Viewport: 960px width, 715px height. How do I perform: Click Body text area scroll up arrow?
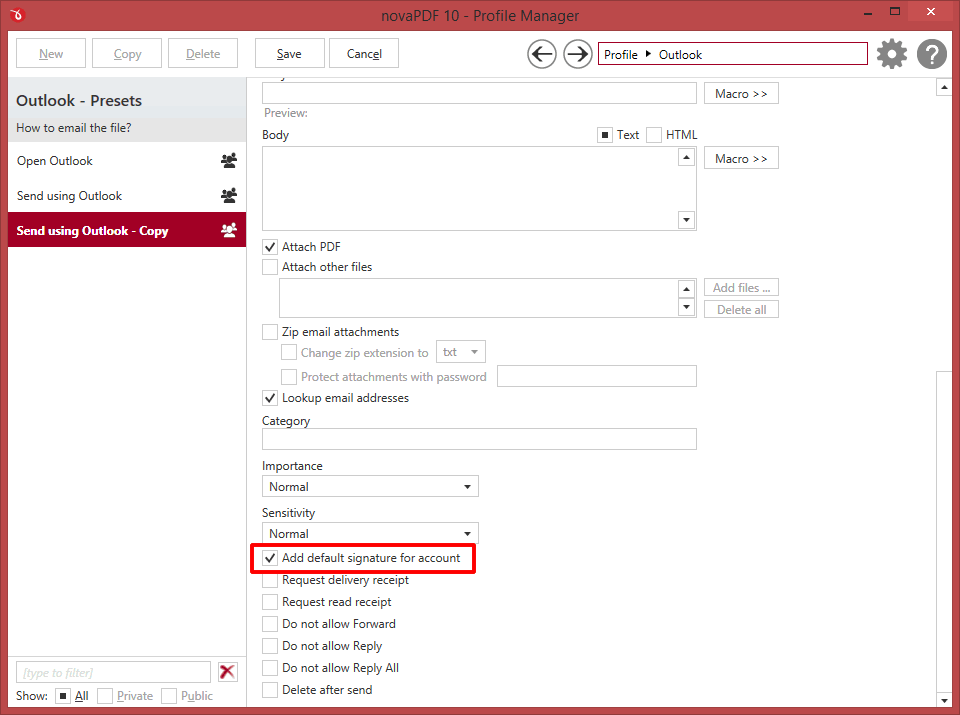[686, 158]
